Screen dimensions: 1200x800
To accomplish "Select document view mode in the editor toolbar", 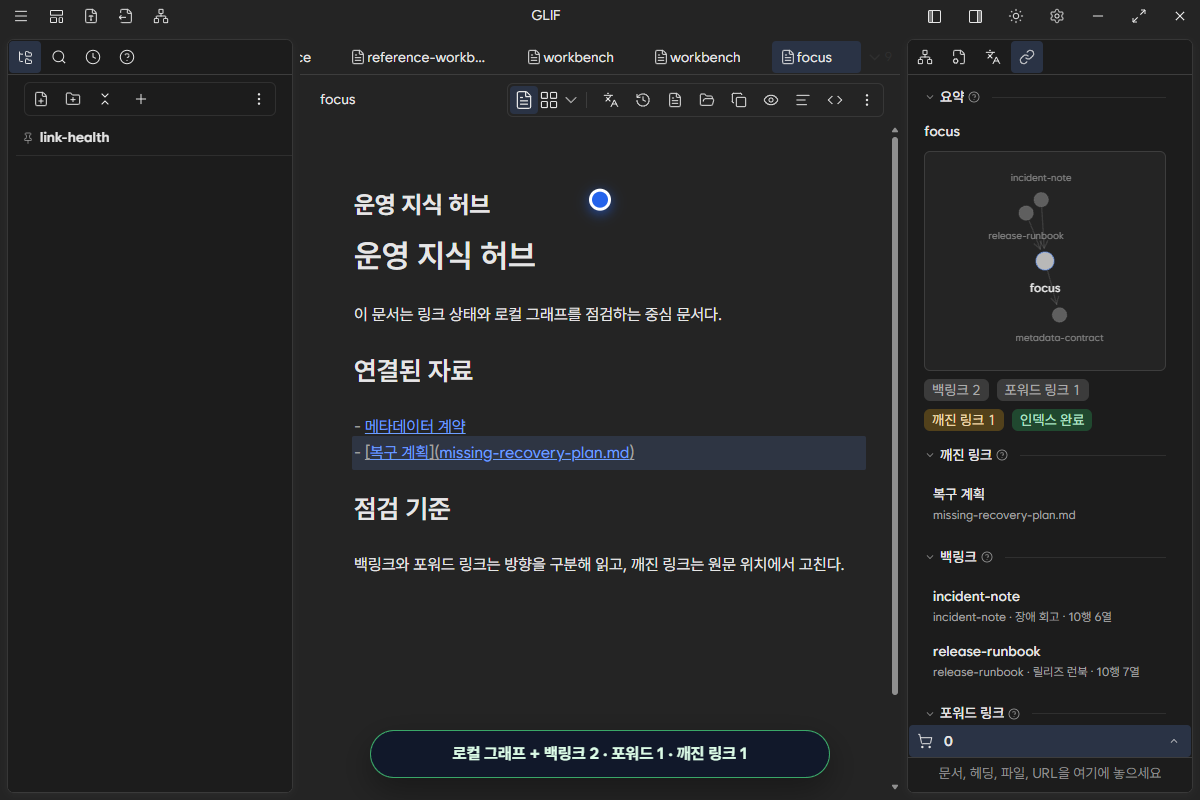I will (x=524, y=100).
